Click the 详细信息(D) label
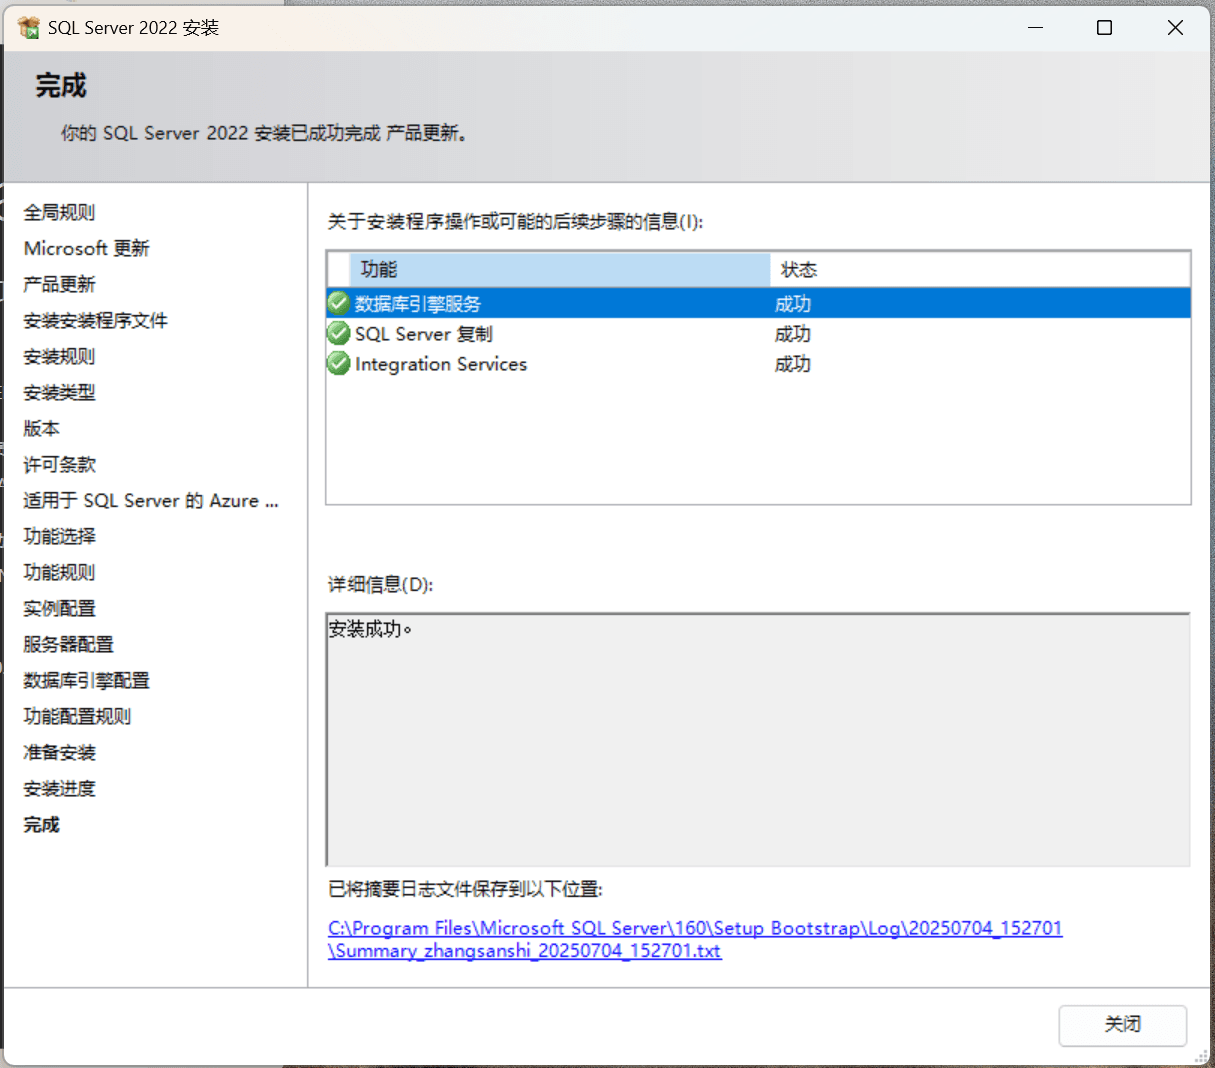1215x1068 pixels. 380,584
